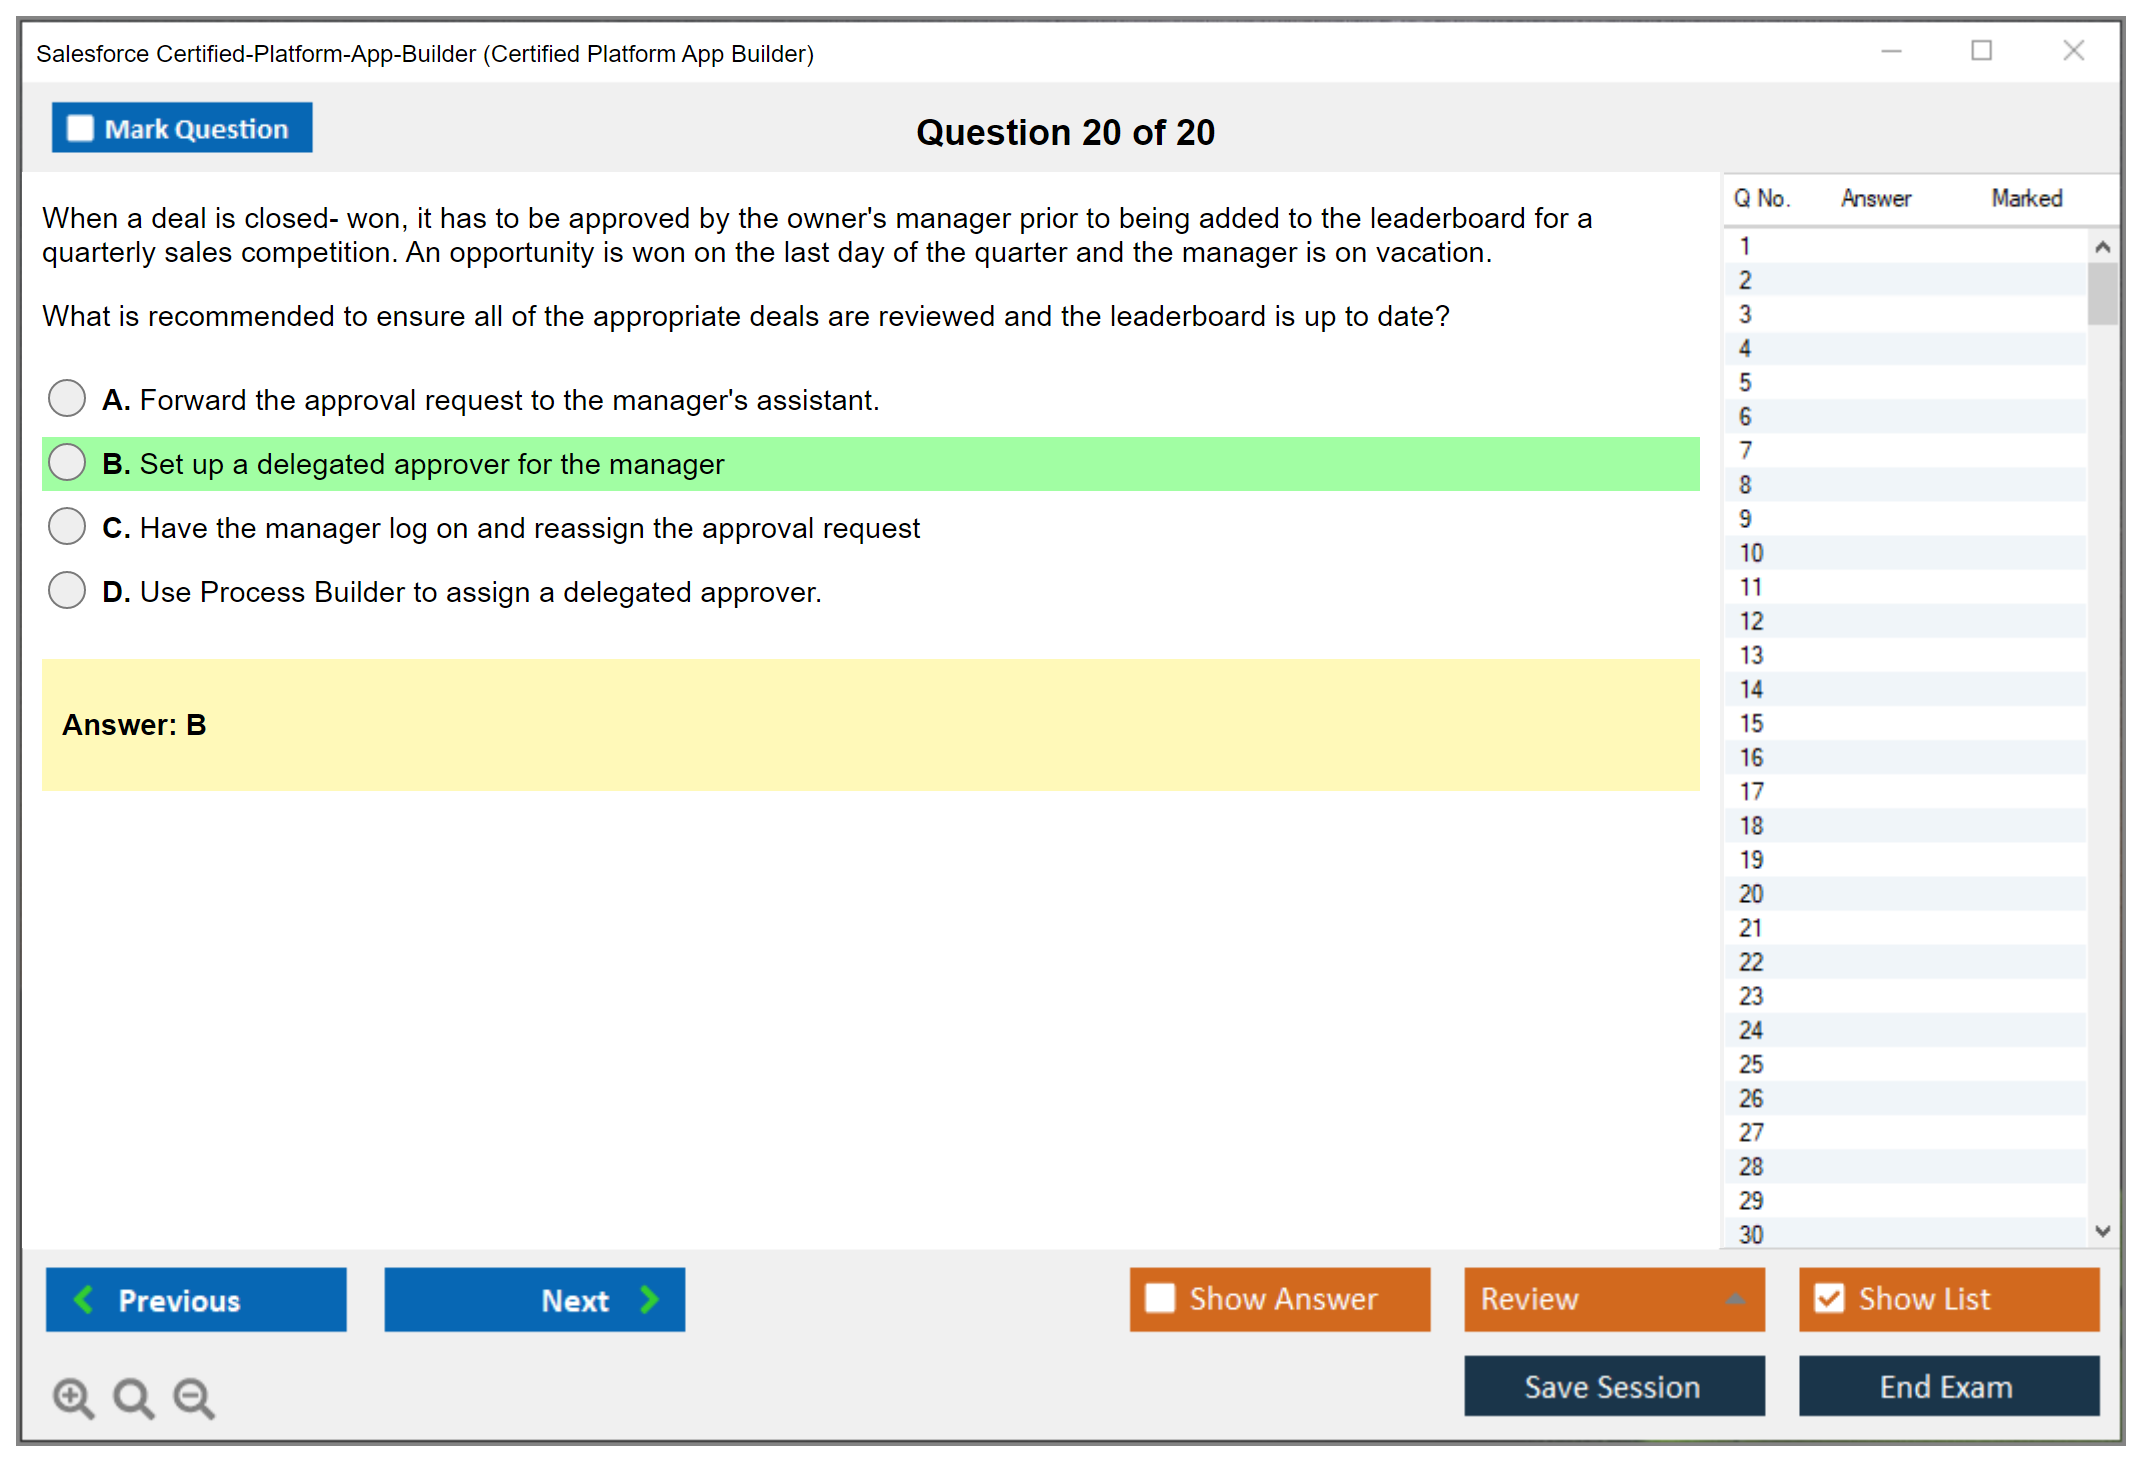2150x1470 pixels.
Task: Click the zoom in magnifier icon
Action: point(72,1397)
